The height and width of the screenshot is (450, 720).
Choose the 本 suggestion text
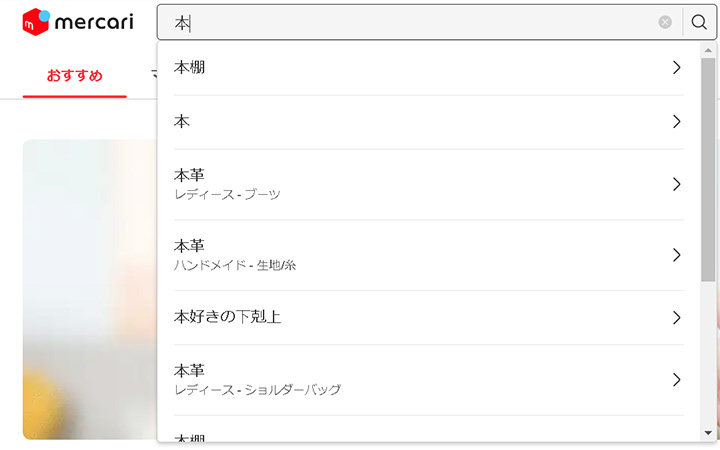pos(182,122)
